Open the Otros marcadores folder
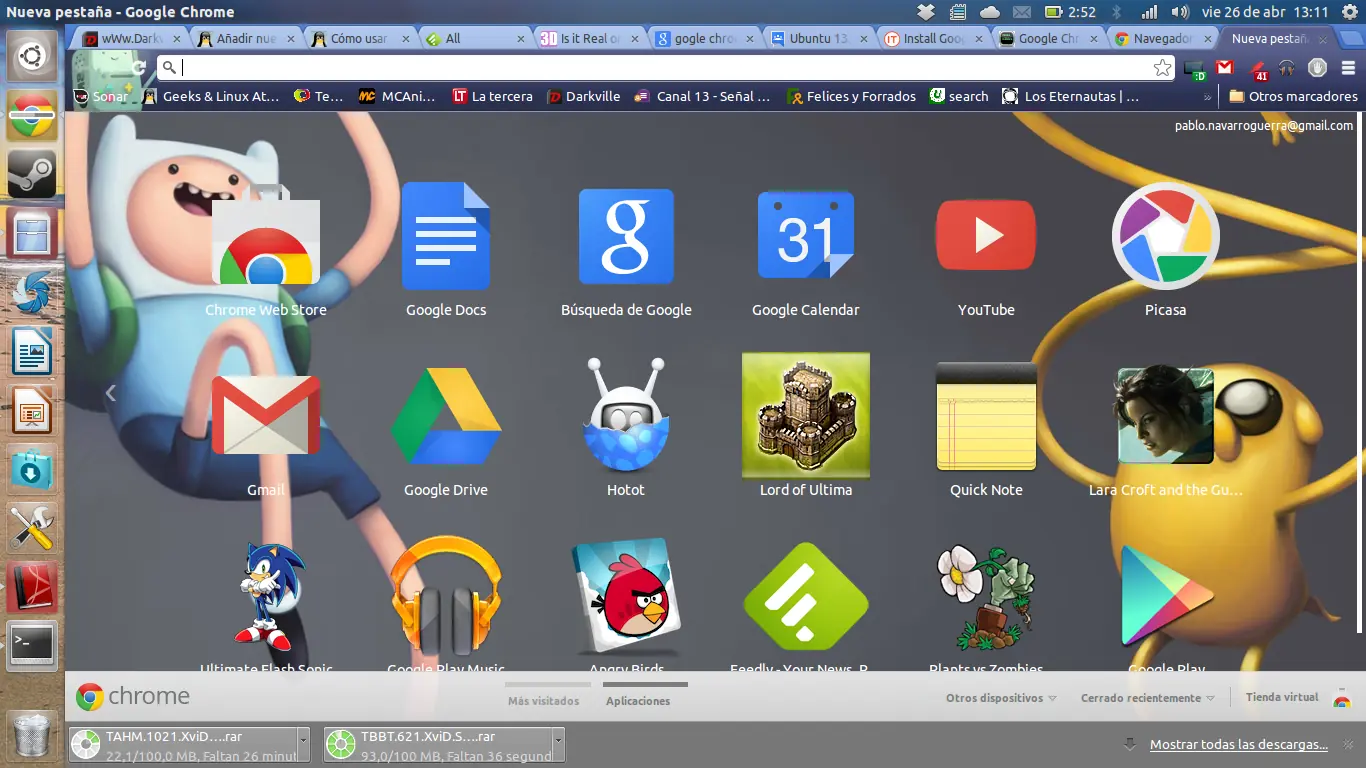Image resolution: width=1366 pixels, height=768 pixels. 1293,97
